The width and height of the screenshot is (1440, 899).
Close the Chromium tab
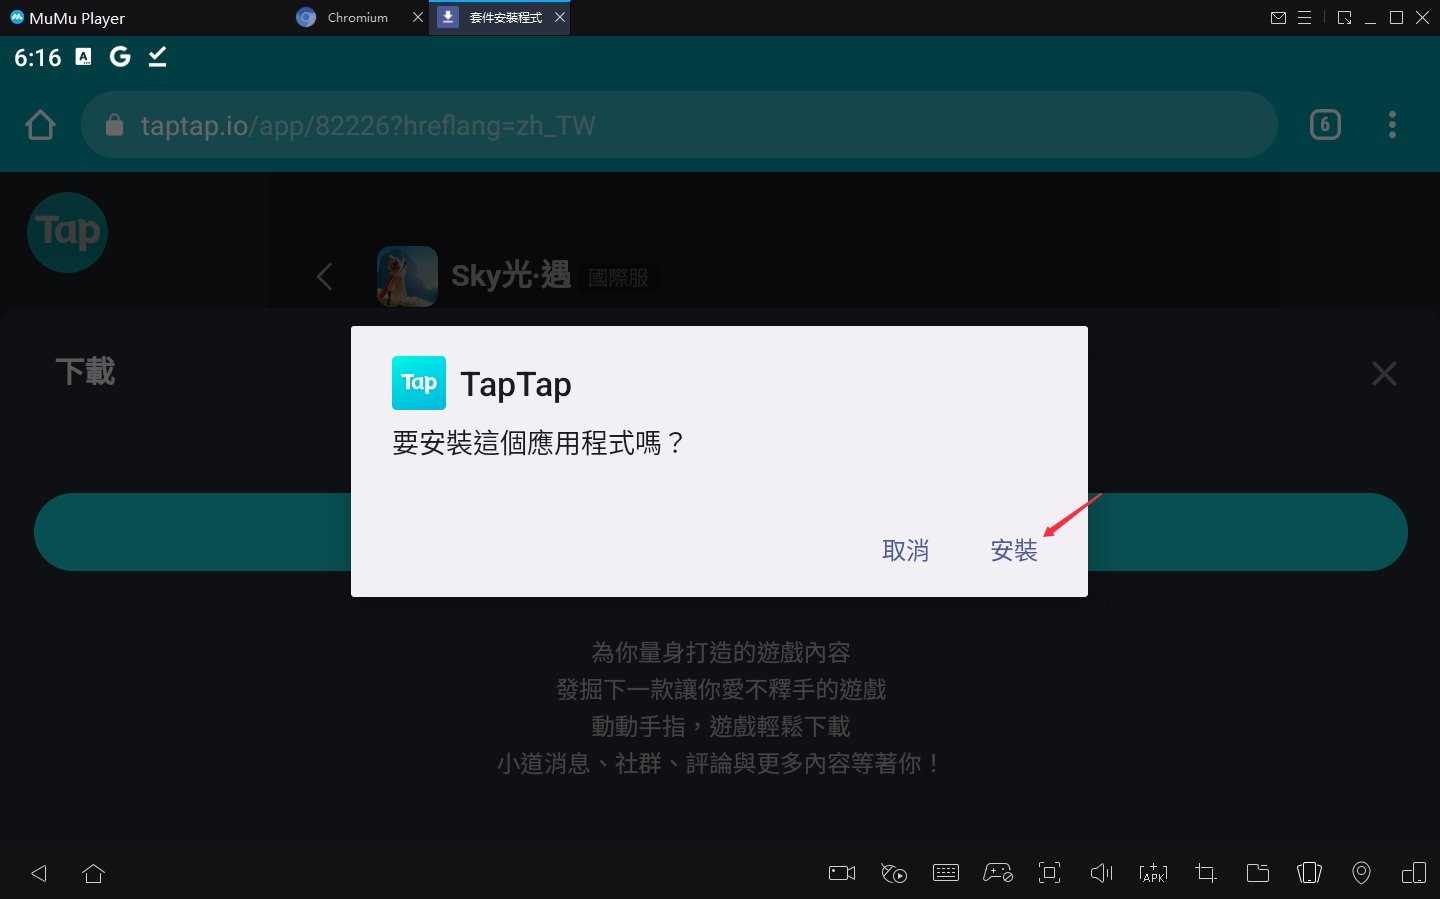(418, 18)
